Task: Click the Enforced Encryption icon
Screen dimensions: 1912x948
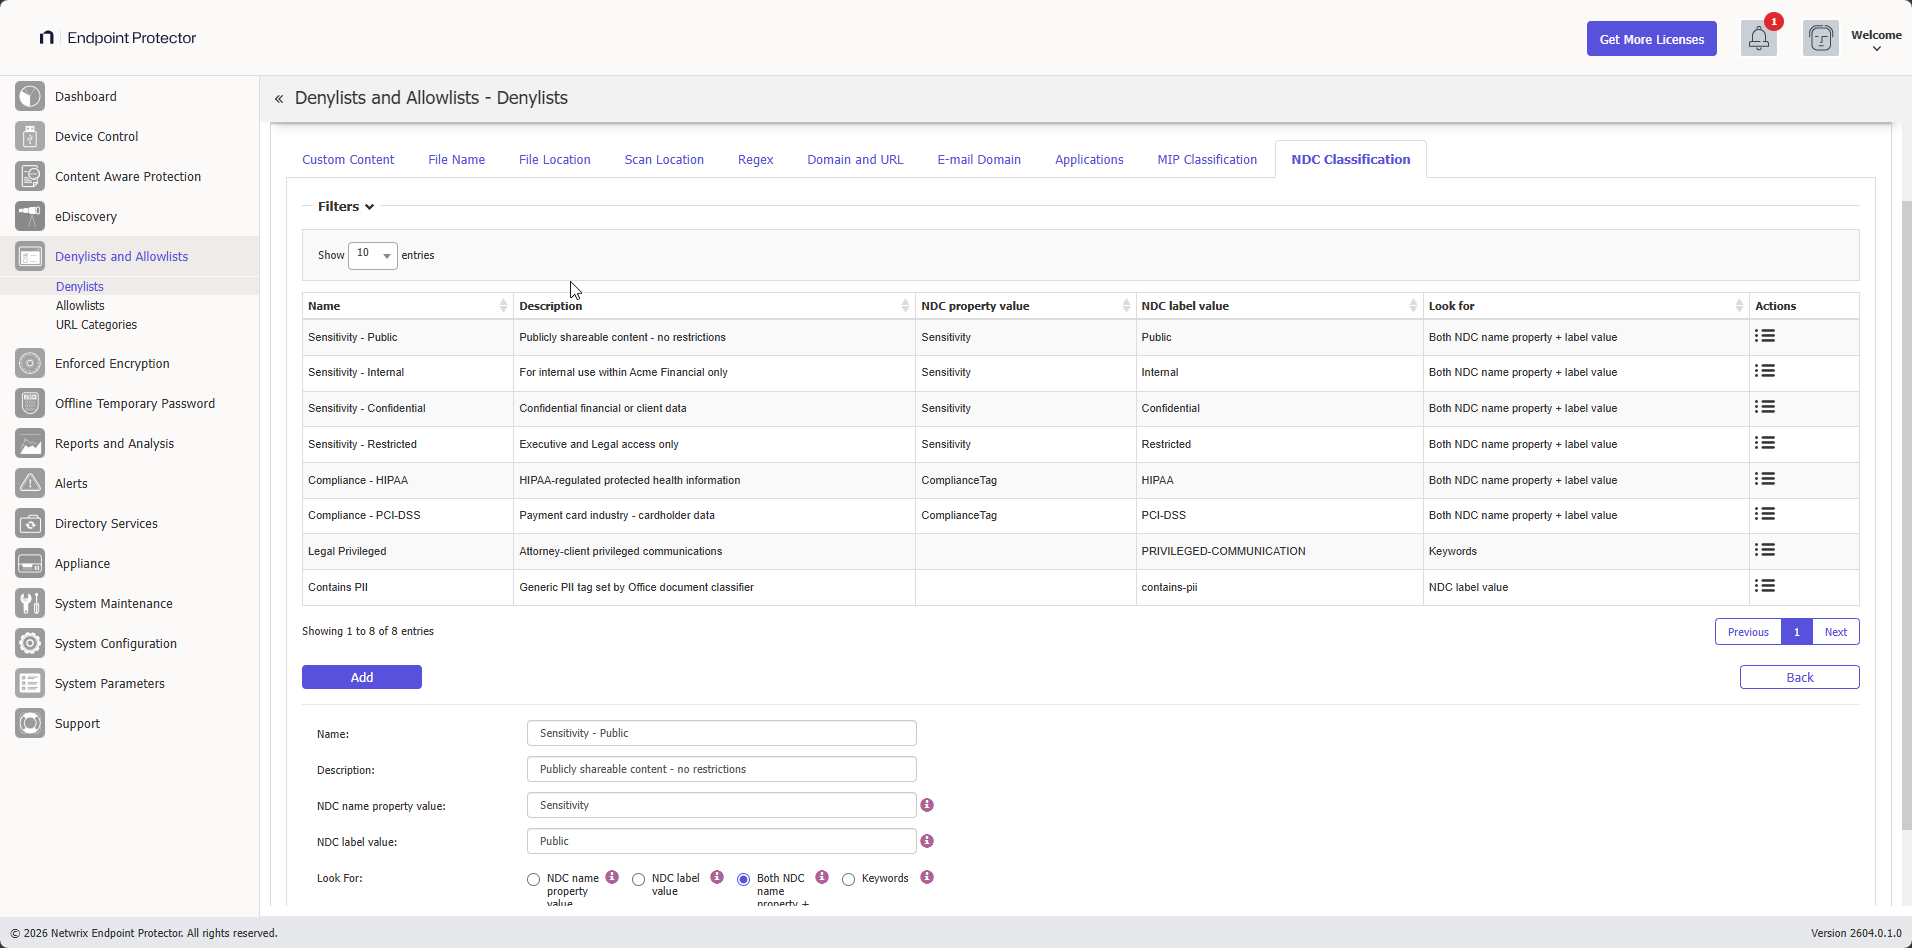Action: [x=30, y=363]
